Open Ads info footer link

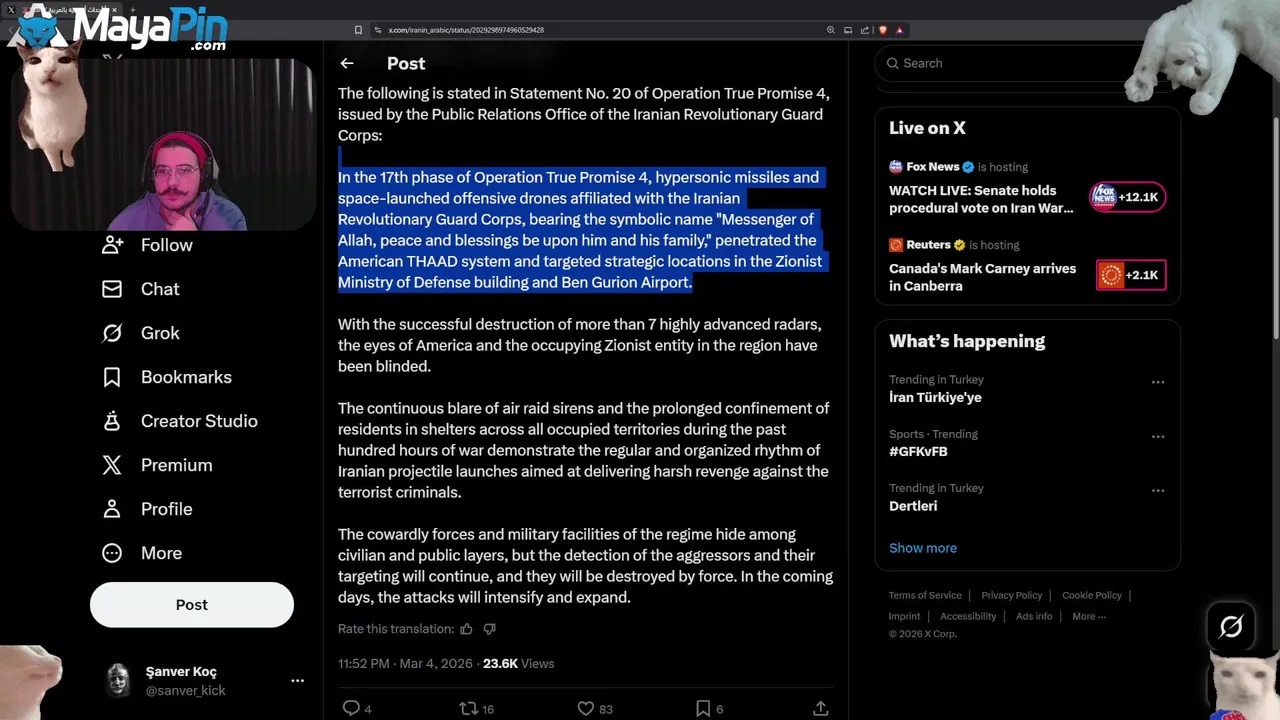[1034, 616]
